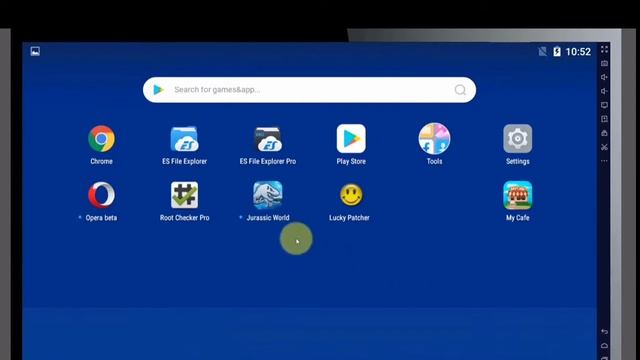Click the "Root Checker Pro" label text
Viewport: 640px width, 360px height.
click(184, 218)
